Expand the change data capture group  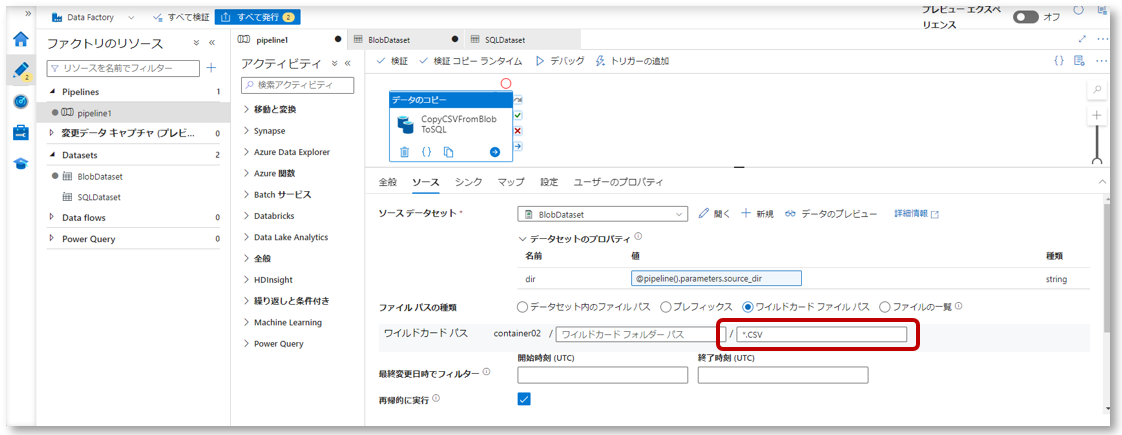tap(52, 133)
